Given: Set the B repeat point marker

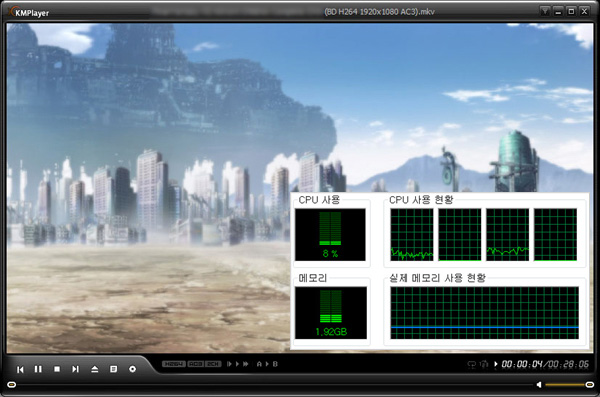Looking at the screenshot, I should pyautogui.click(x=275, y=364).
